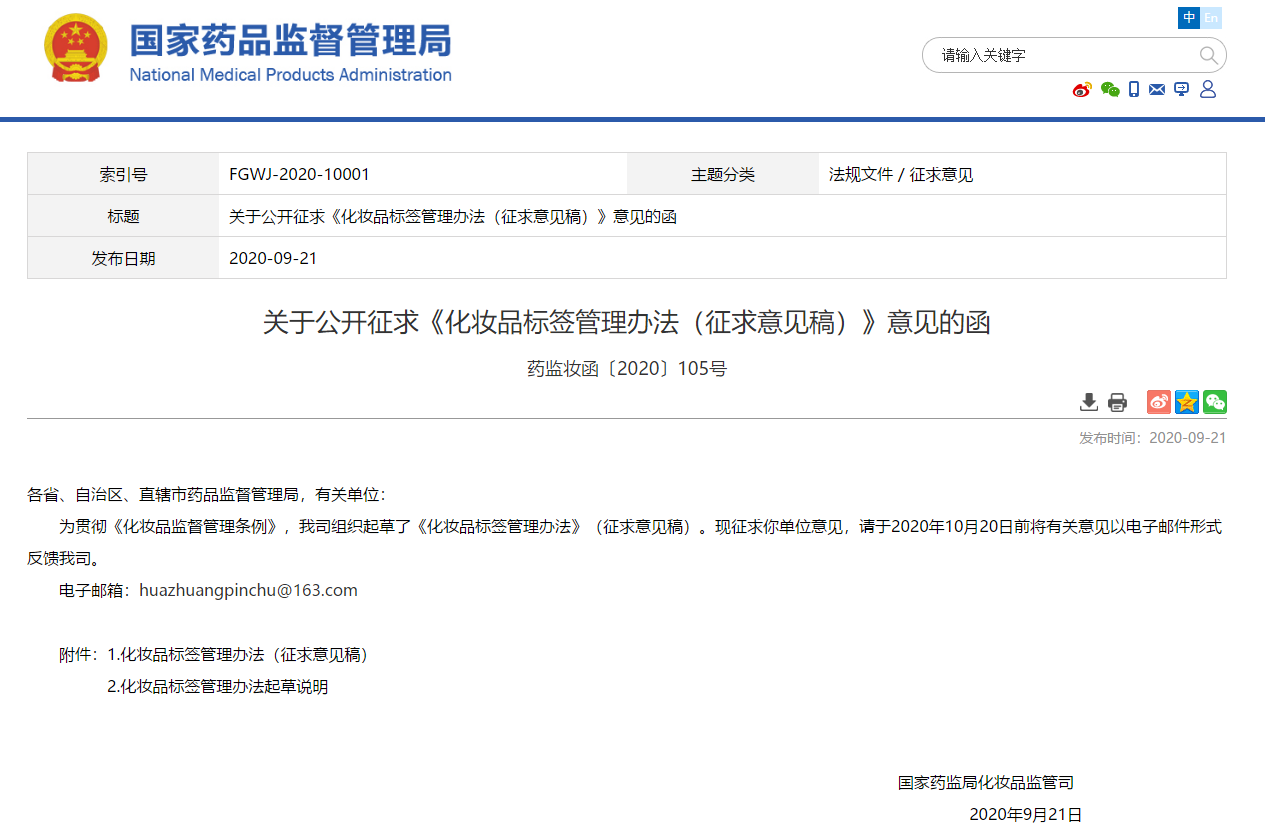Click the huazhuangpinchu@163.com email address
The image size is (1265, 838).
point(248,590)
